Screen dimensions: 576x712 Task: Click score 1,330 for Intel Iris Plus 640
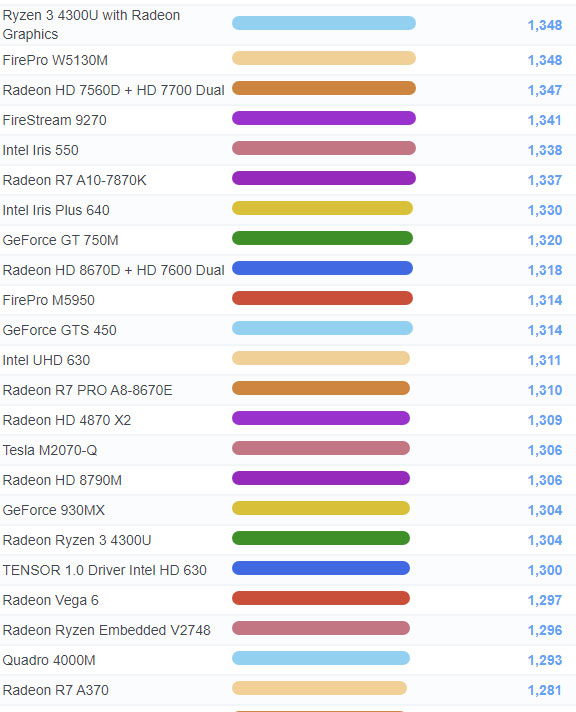click(545, 210)
